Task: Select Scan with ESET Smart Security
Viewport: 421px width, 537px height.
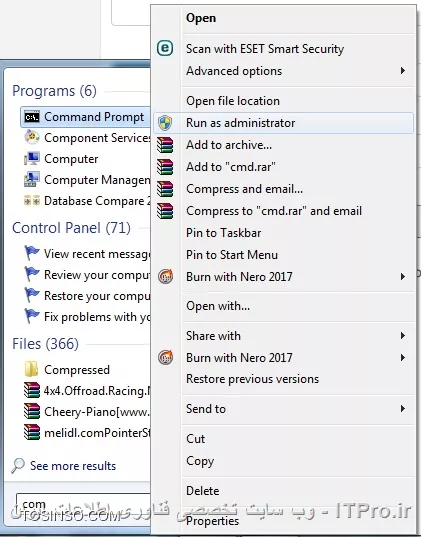Action: click(283, 49)
